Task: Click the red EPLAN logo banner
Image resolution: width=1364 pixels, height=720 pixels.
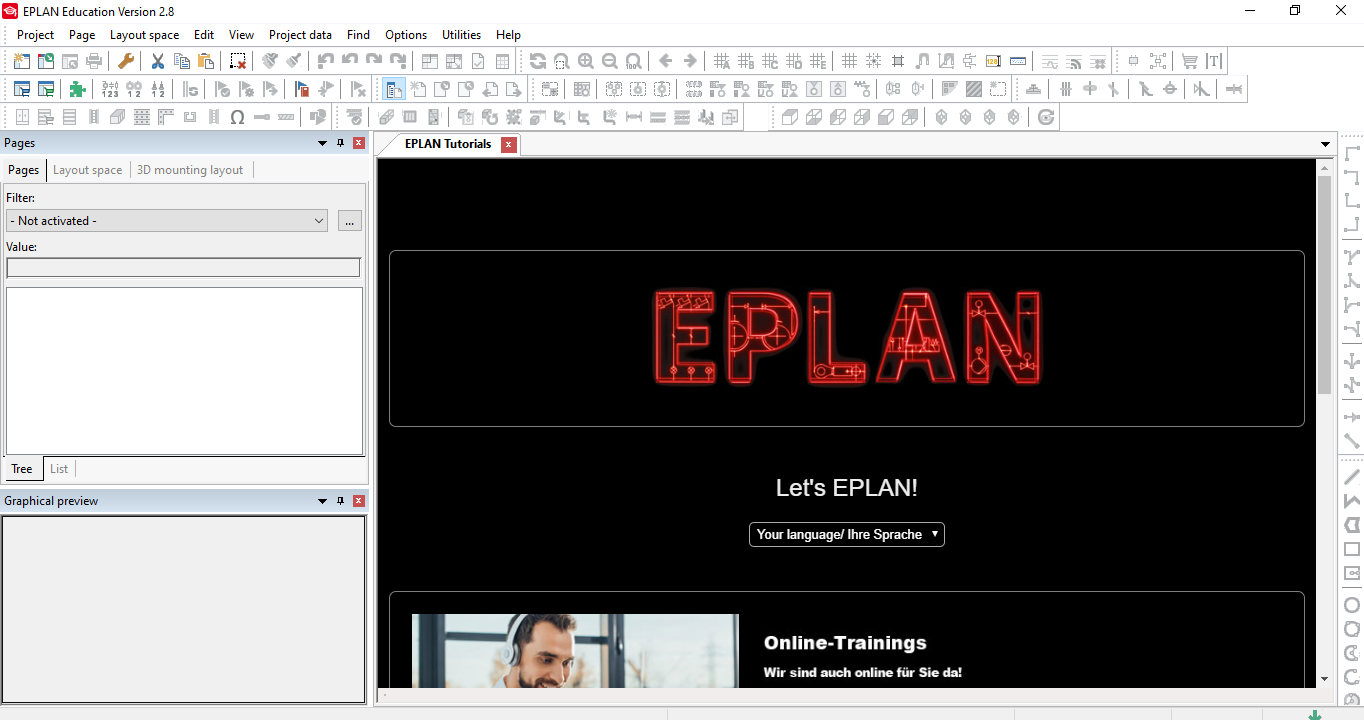Action: (847, 338)
